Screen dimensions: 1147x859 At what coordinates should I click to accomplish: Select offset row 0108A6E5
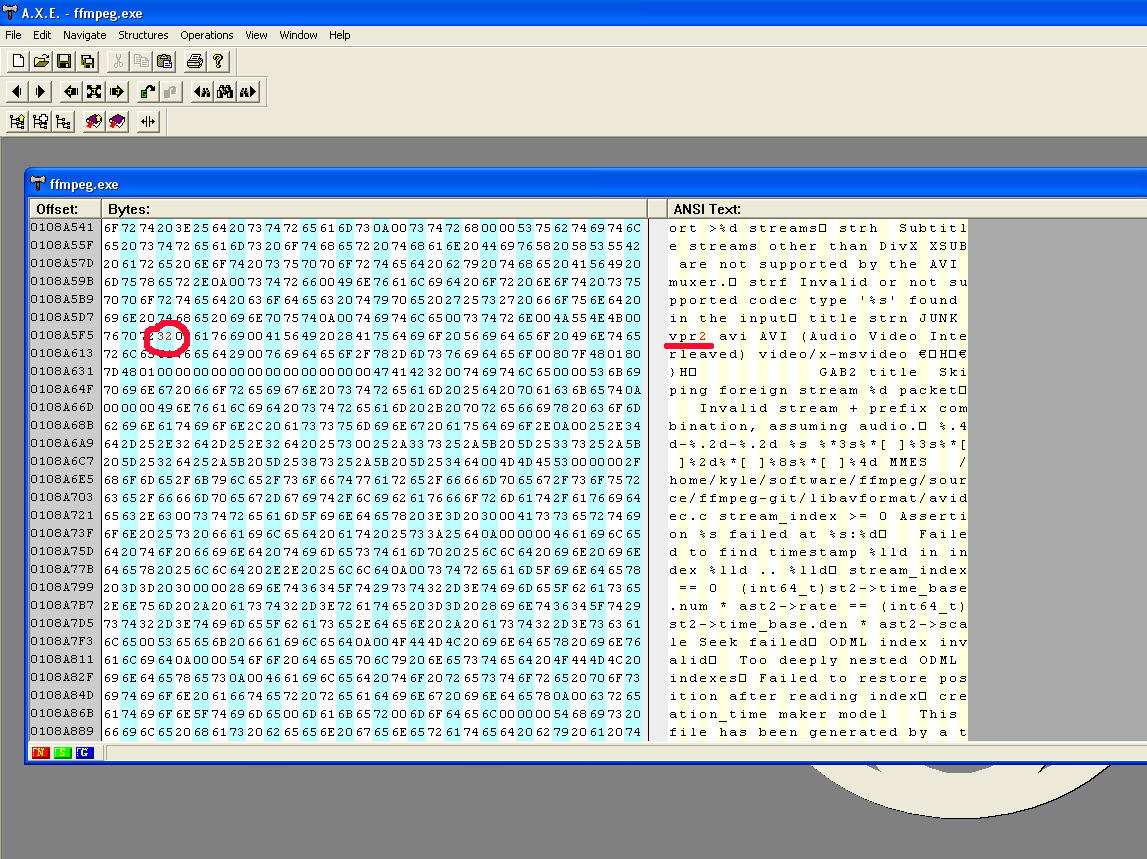coord(62,479)
